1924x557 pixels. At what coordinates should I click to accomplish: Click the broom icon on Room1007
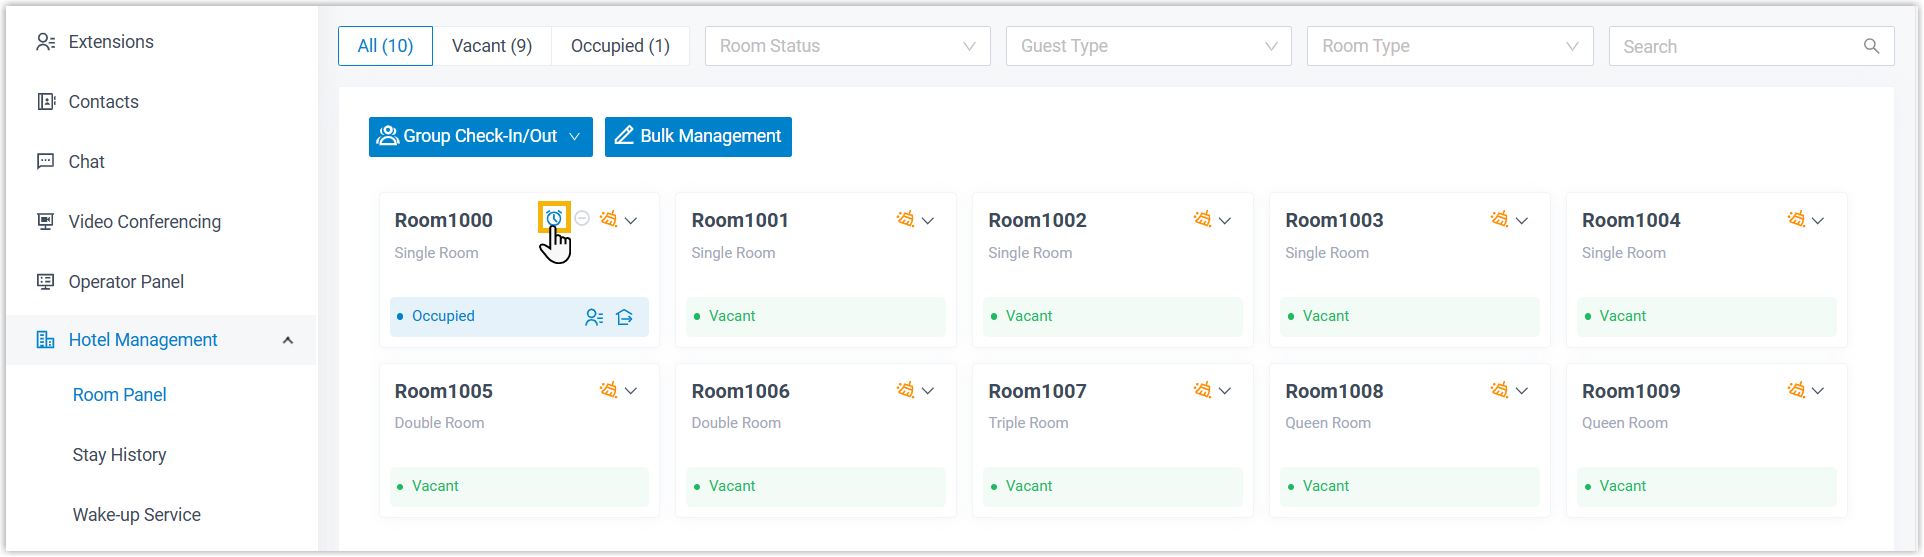[1201, 390]
